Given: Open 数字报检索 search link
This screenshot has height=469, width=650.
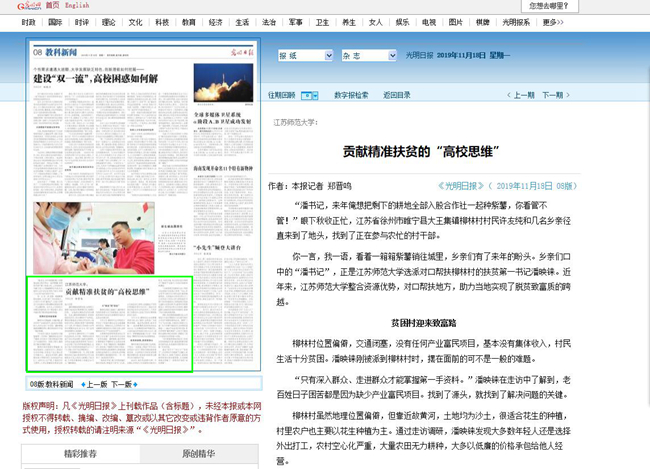Looking at the screenshot, I should [350, 95].
